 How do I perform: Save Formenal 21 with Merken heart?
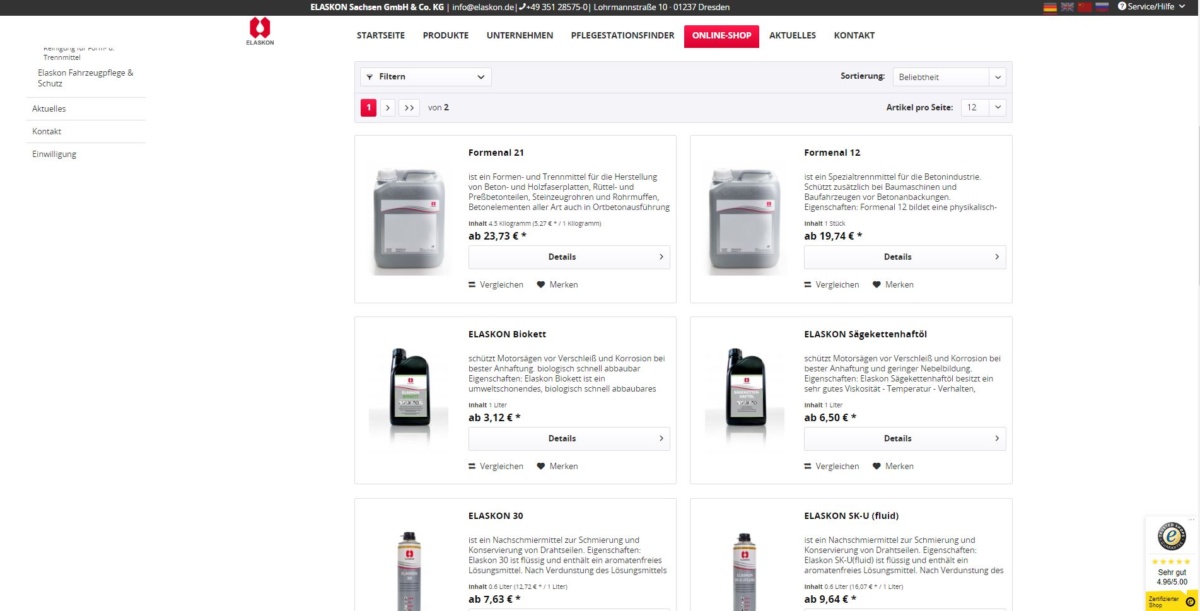pyautogui.click(x=557, y=285)
